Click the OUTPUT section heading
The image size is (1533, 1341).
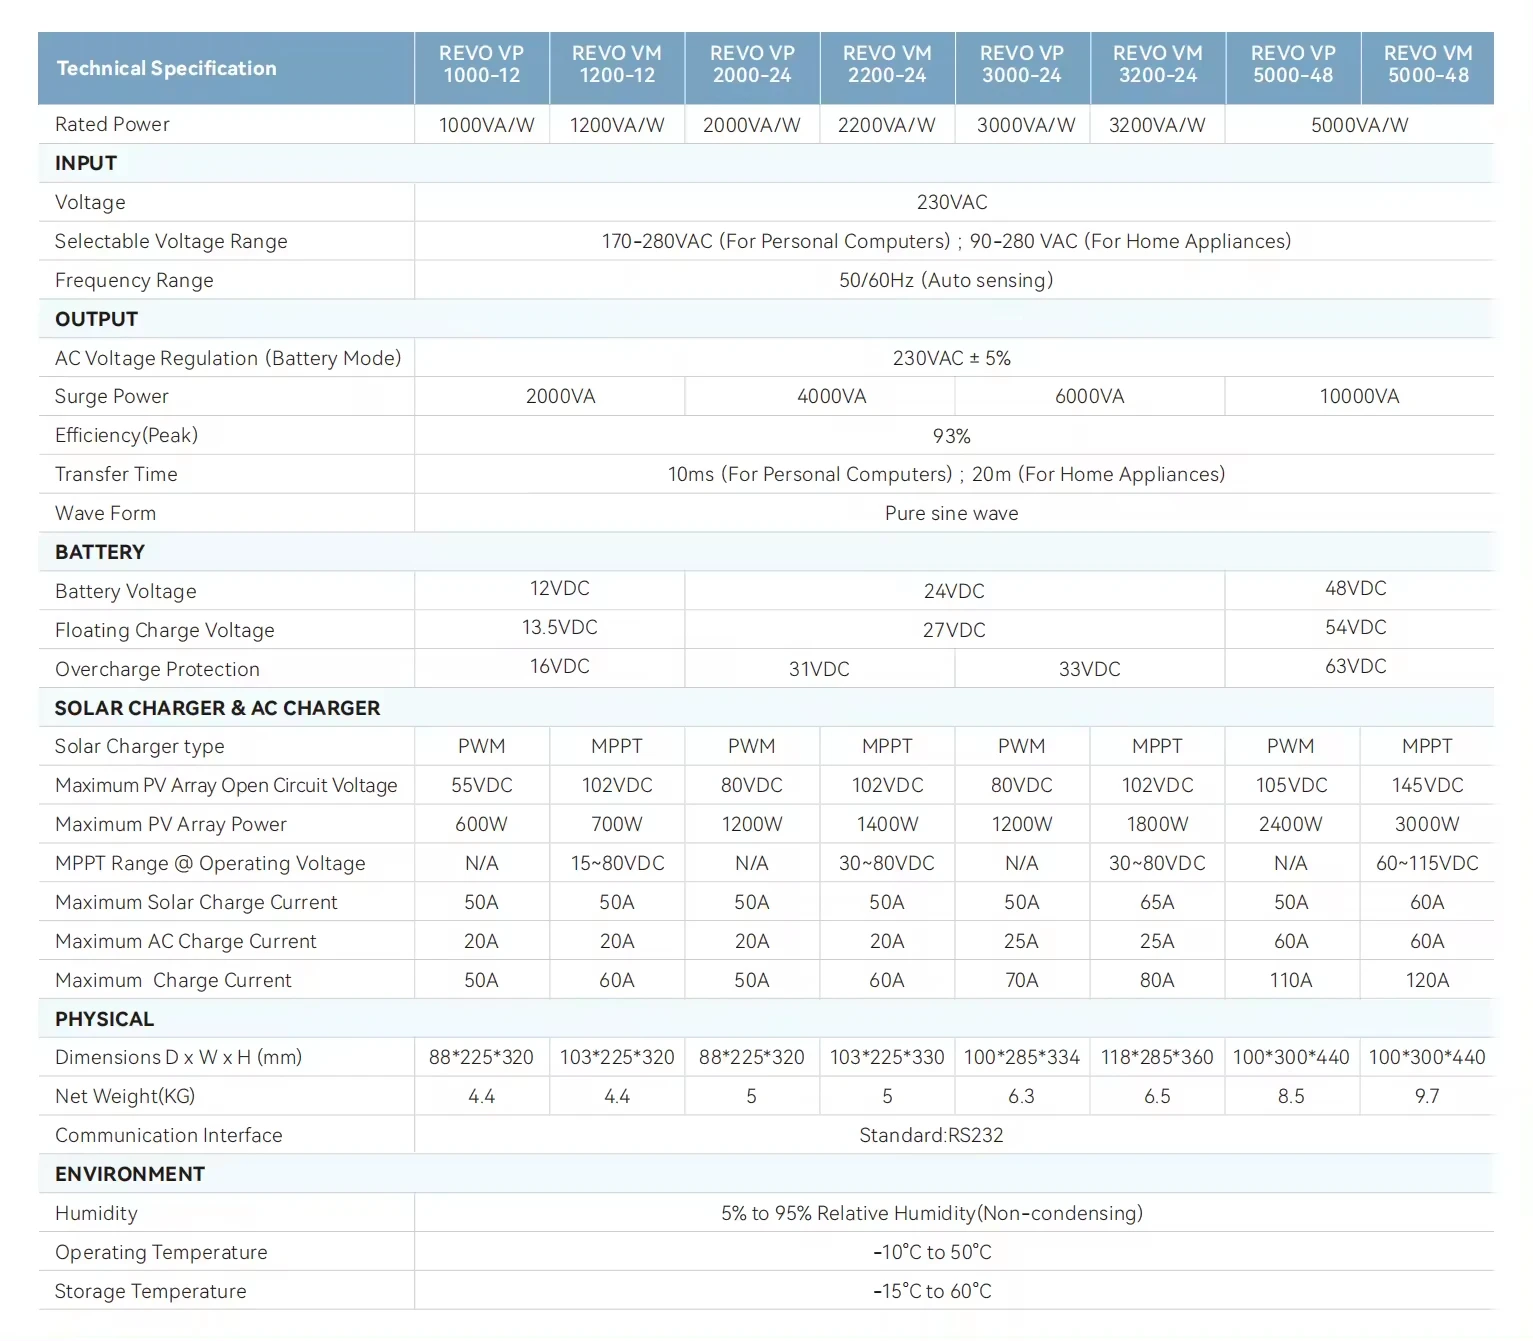pyautogui.click(x=96, y=319)
